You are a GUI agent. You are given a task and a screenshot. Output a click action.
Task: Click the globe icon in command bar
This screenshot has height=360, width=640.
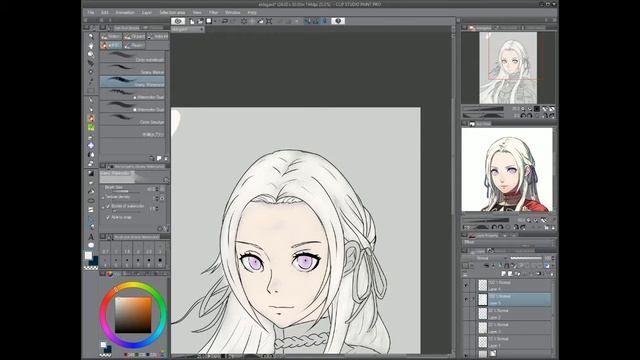(338, 21)
